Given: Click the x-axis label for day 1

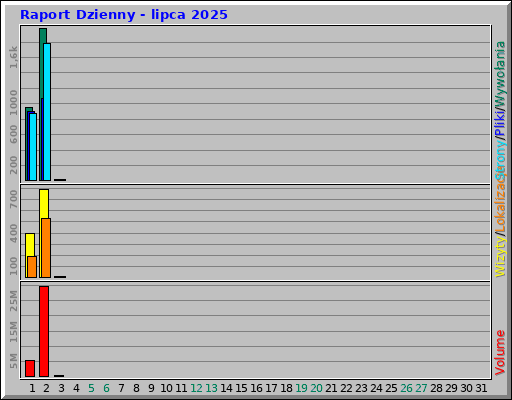Looking at the screenshot, I should click(32, 388).
